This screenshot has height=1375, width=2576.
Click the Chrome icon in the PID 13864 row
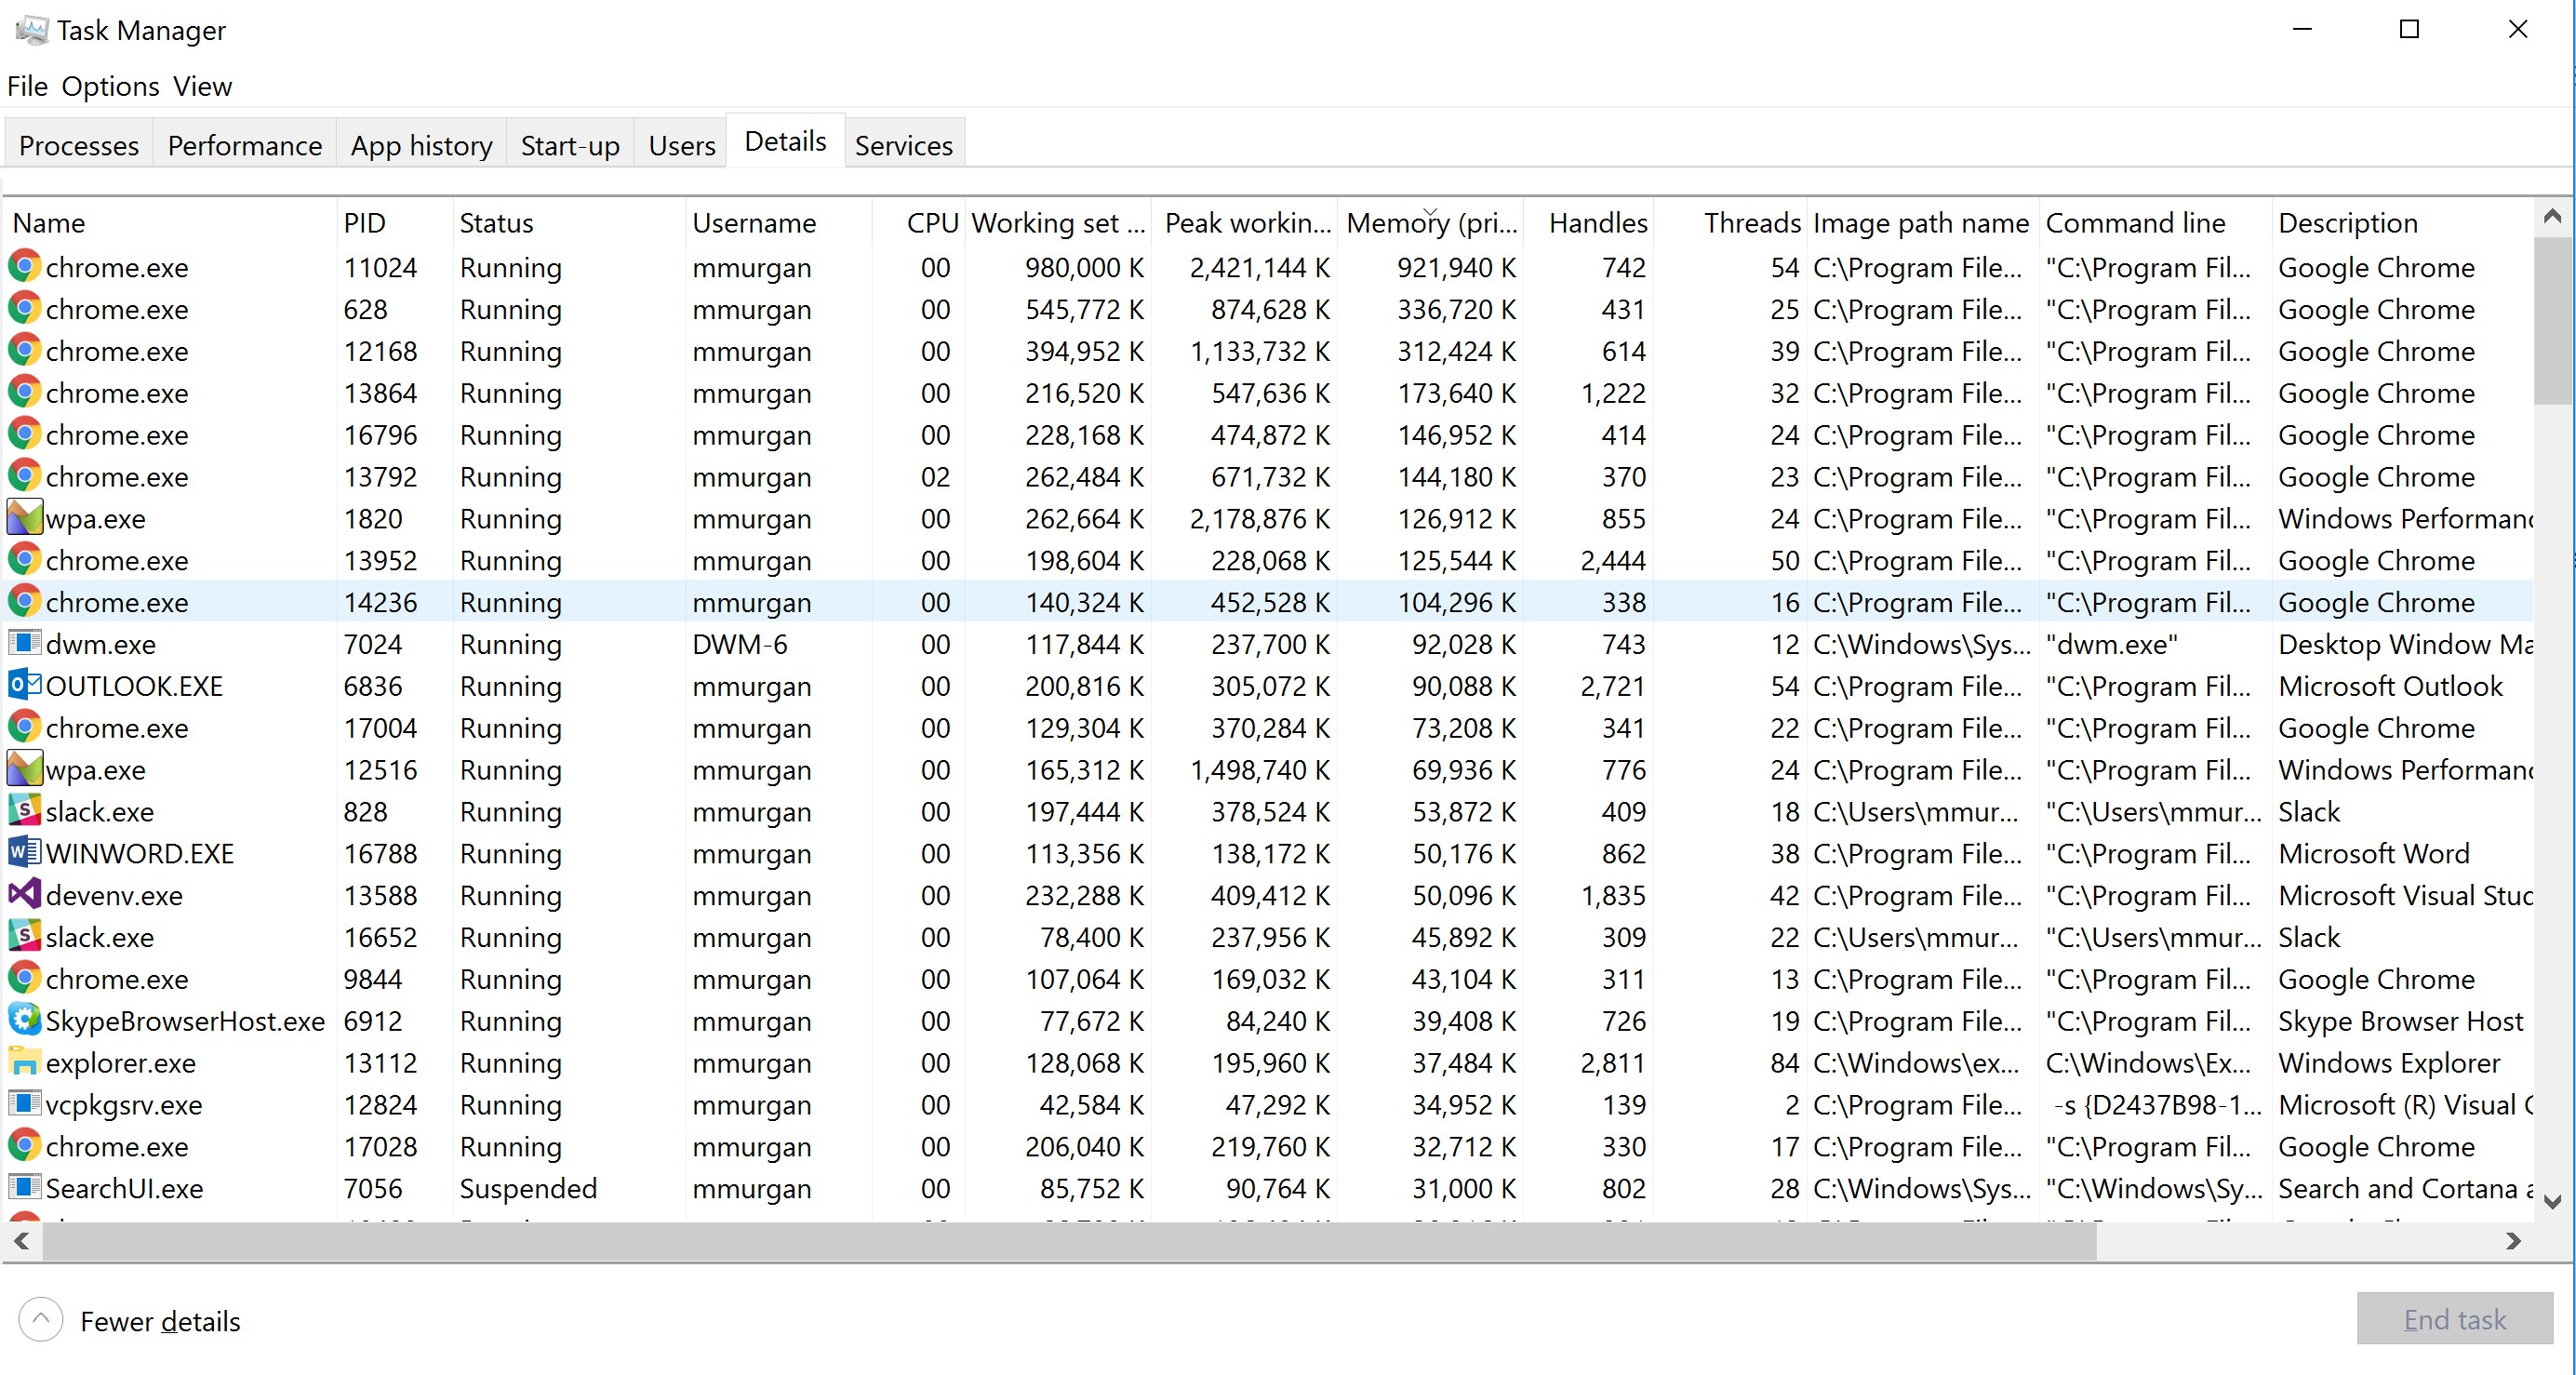[25, 393]
